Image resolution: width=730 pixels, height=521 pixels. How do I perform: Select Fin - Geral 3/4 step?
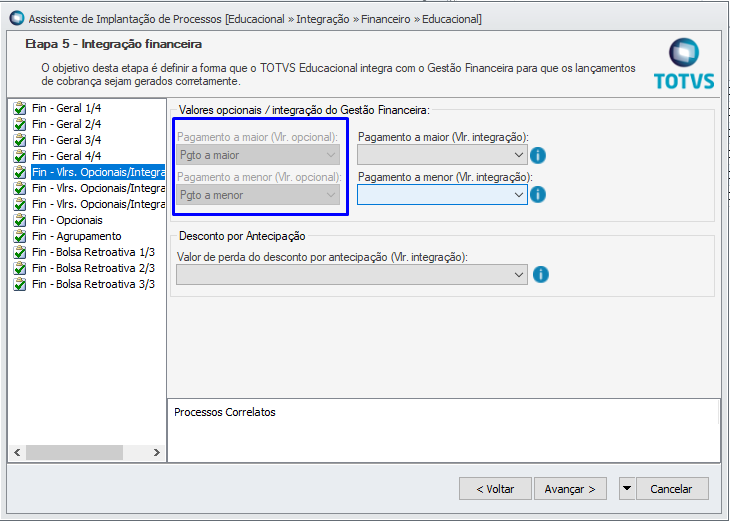pos(67,140)
